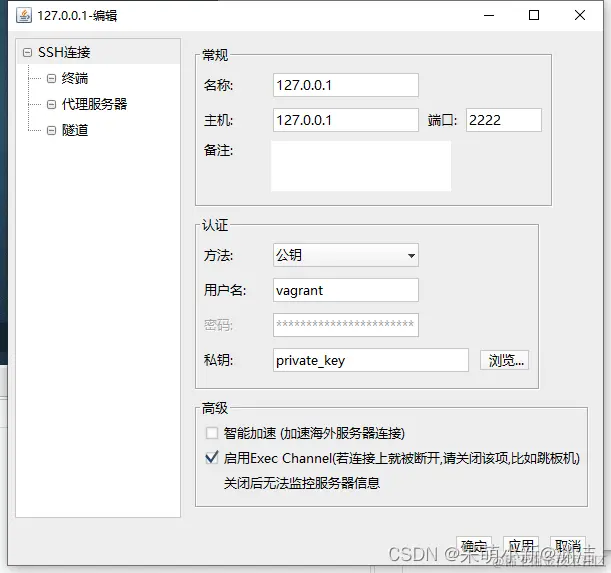Click the node icon beside 代理服务器
611x573 pixels.
tap(51, 104)
